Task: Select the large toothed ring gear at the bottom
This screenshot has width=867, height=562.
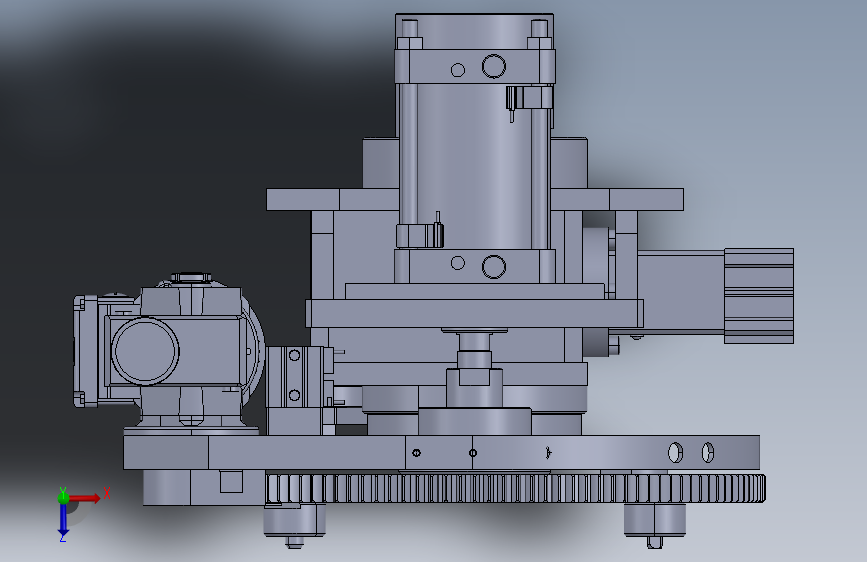Action: coord(515,488)
